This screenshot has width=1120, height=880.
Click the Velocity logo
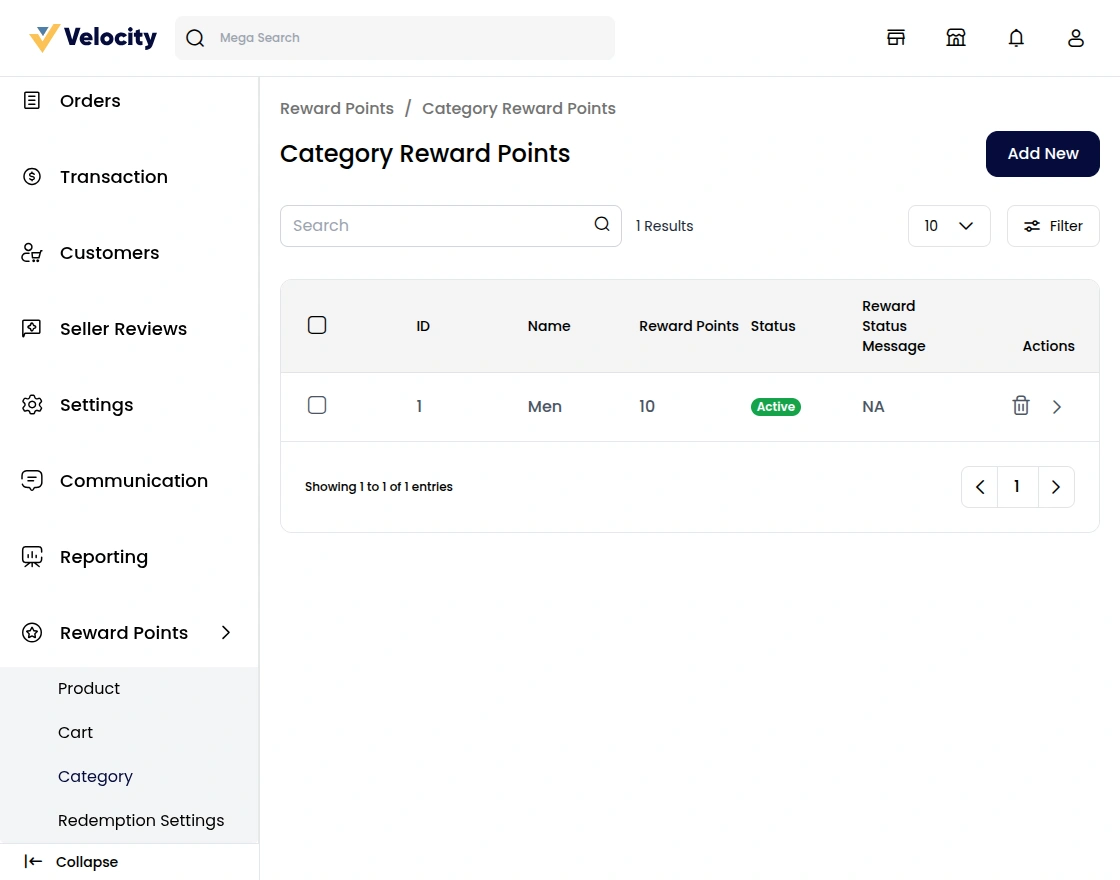click(x=93, y=38)
